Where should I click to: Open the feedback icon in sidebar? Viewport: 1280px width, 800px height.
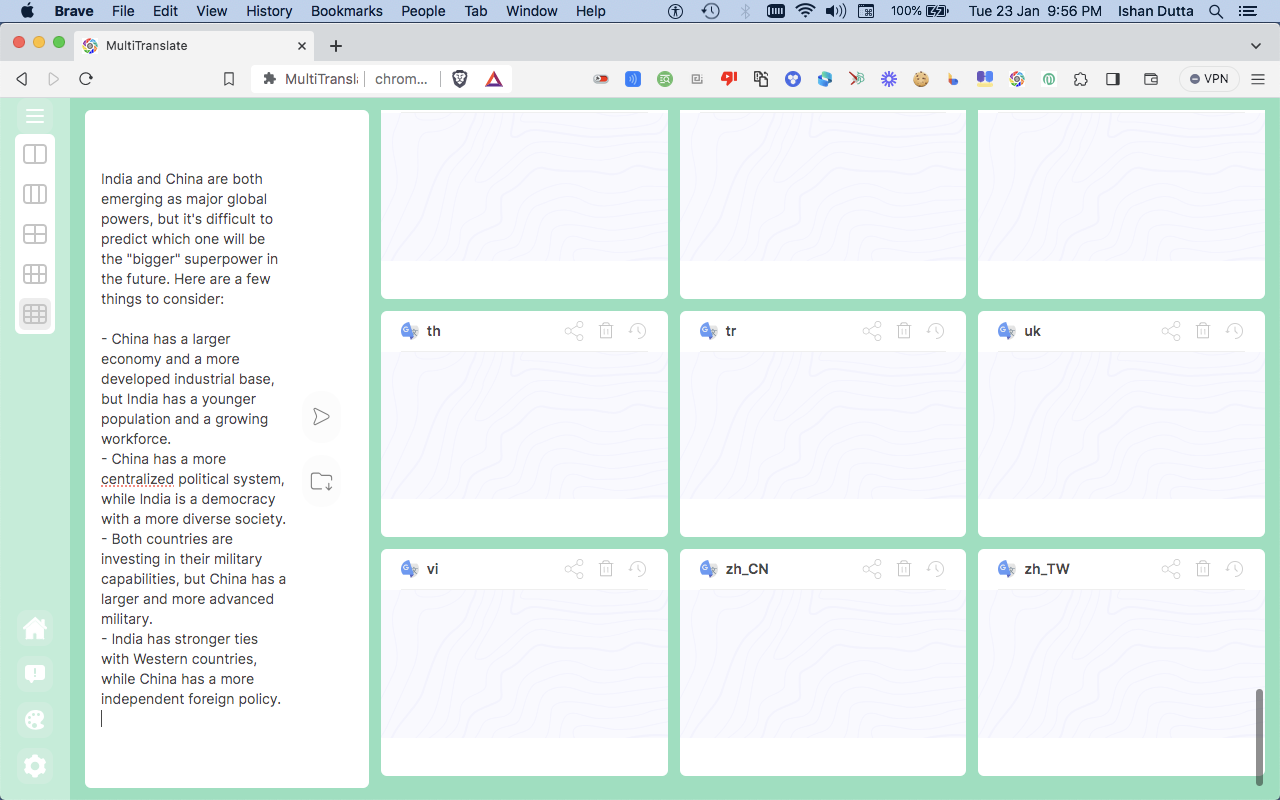35,674
